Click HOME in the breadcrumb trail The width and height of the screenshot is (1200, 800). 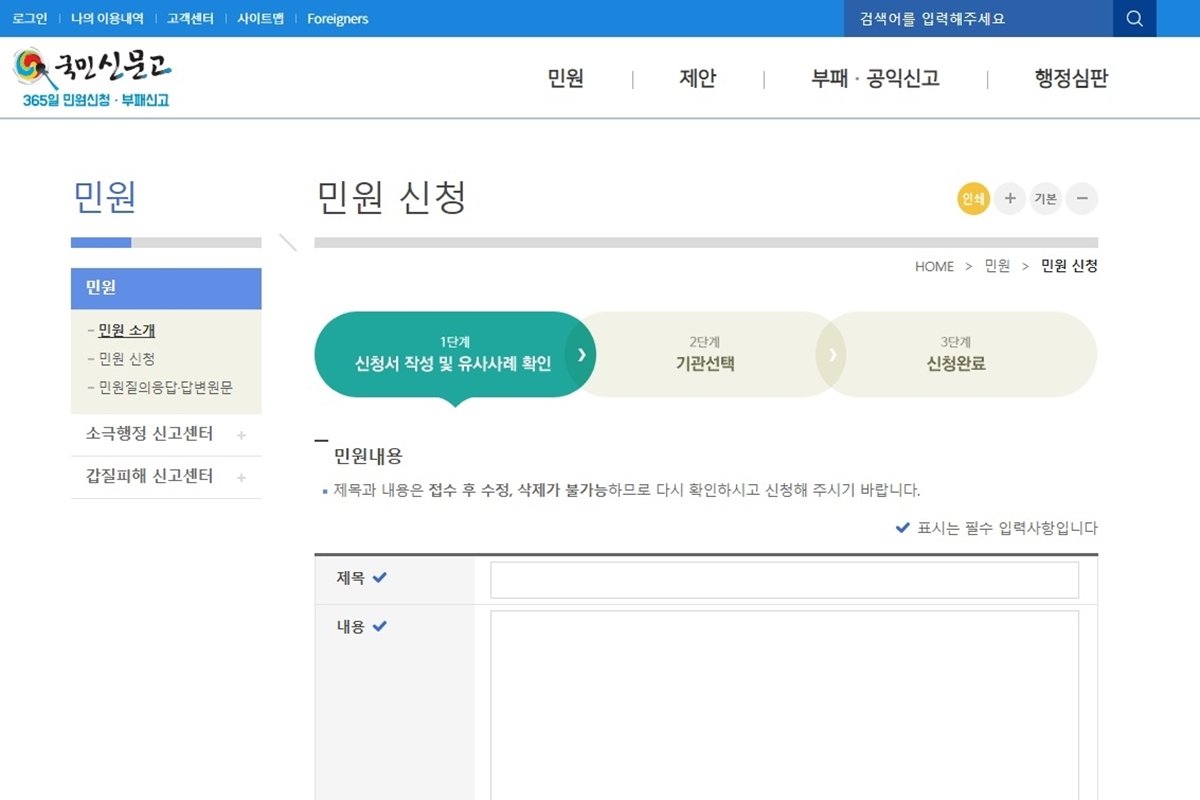coord(933,266)
